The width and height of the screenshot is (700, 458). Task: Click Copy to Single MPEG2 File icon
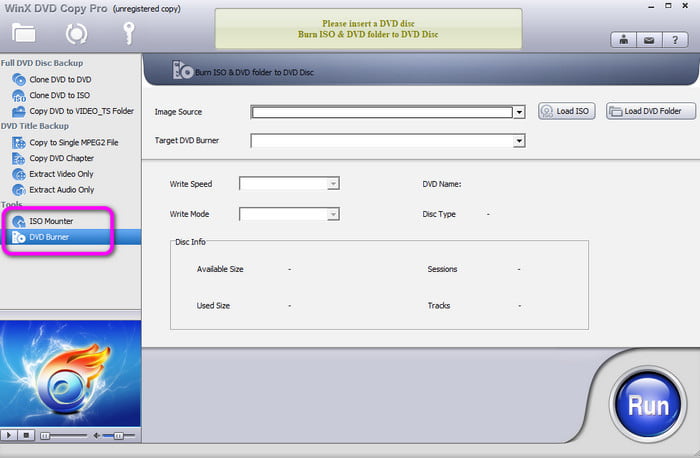[19, 143]
